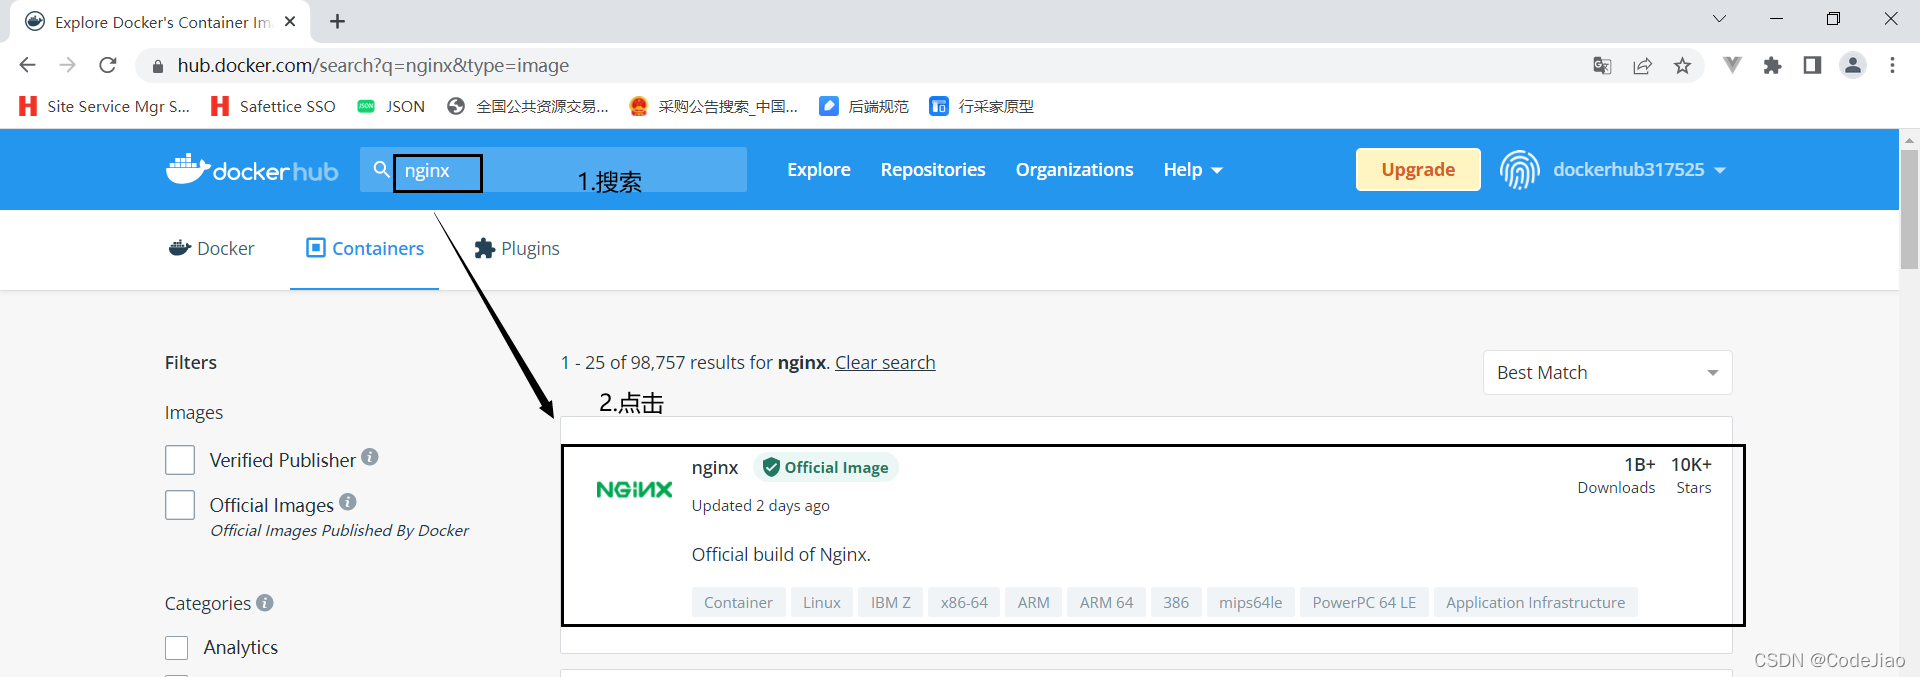Open the 全国公共资源交易 bookmark

coord(528,106)
